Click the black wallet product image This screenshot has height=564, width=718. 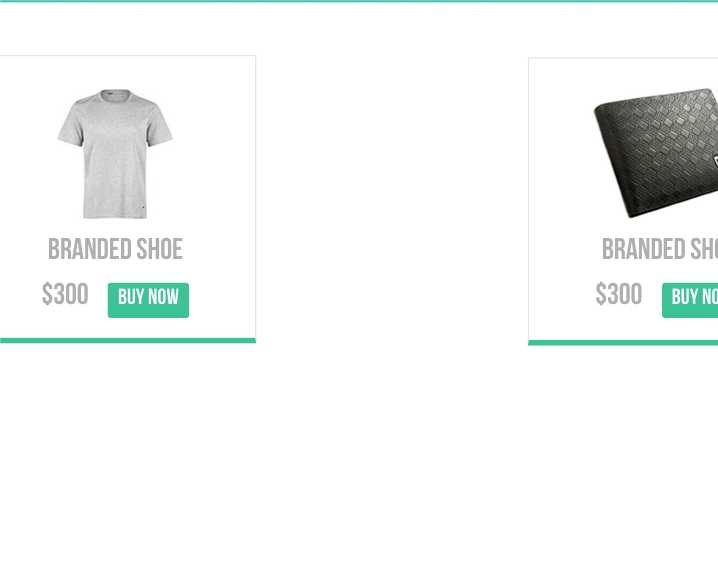[656, 153]
